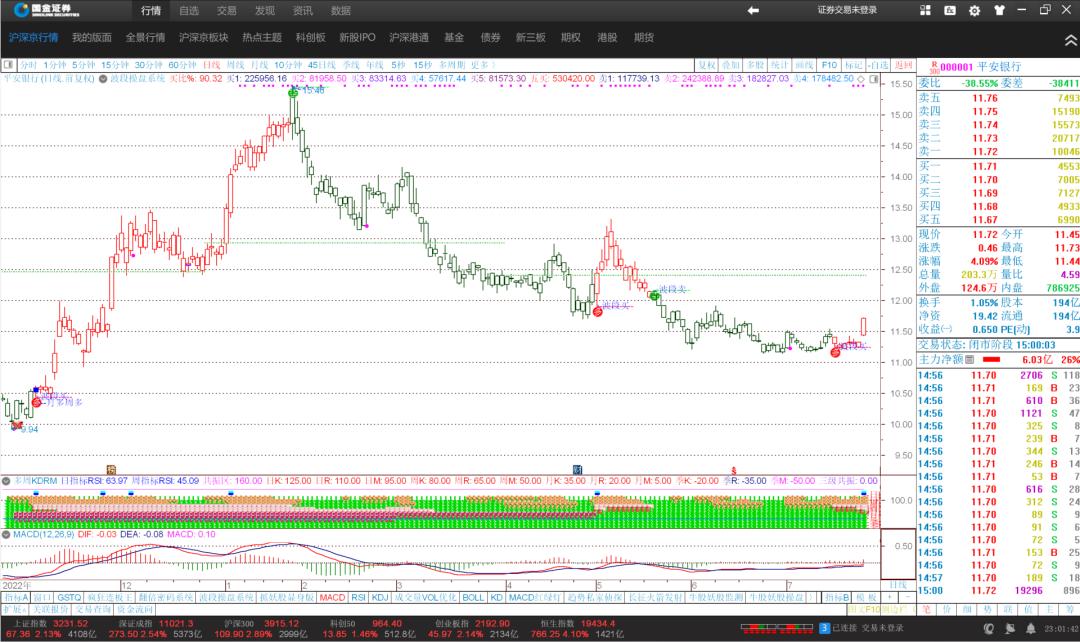Select the 科创板 market tab
Image resolution: width=1080 pixels, height=642 pixels.
tap(310, 37)
